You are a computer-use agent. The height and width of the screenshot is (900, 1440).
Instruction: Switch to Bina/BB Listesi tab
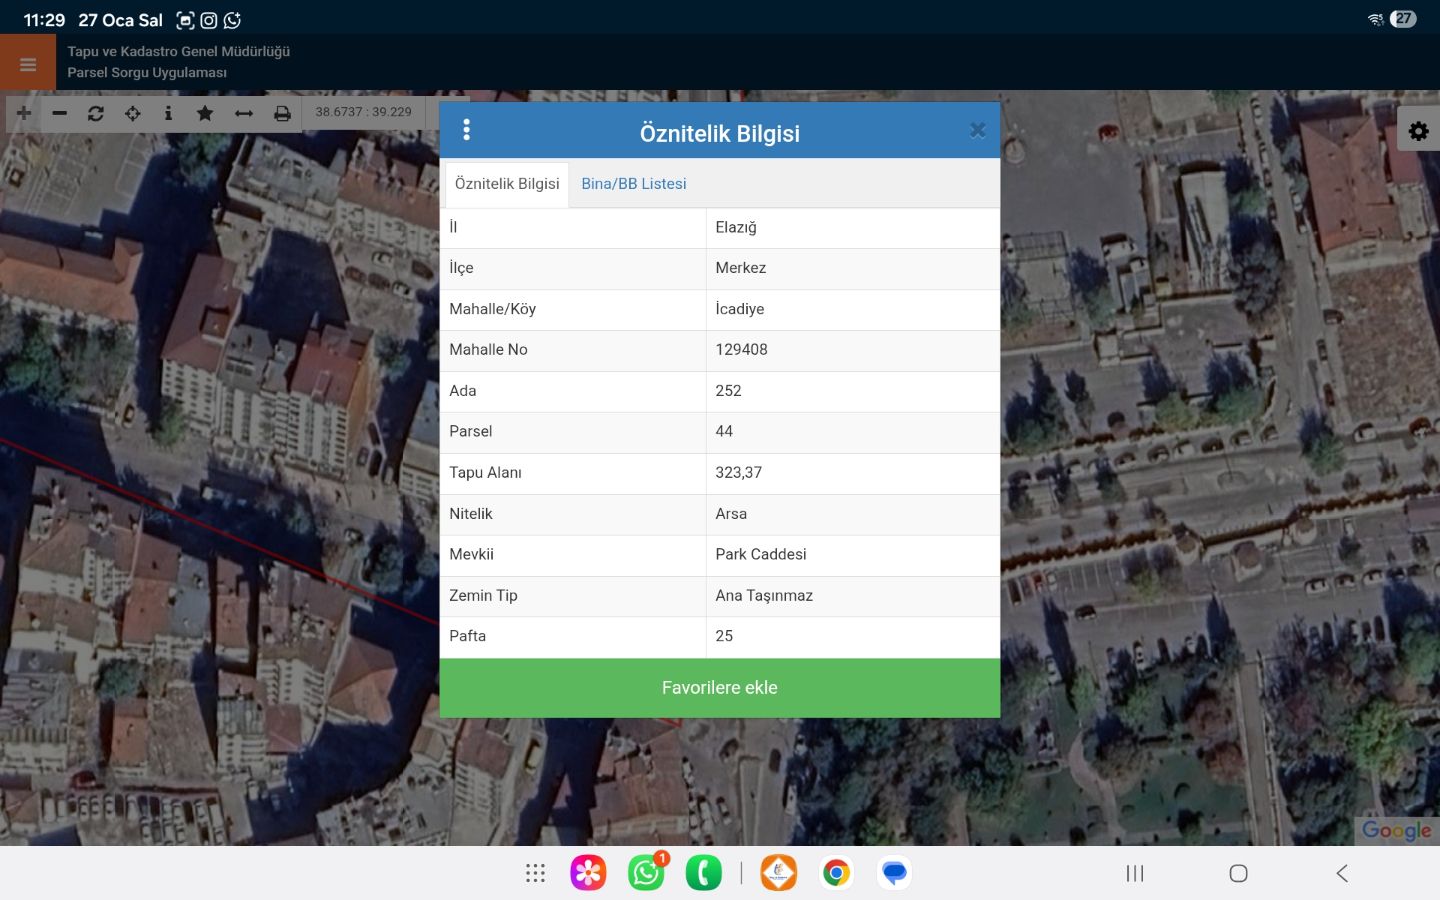coord(634,184)
